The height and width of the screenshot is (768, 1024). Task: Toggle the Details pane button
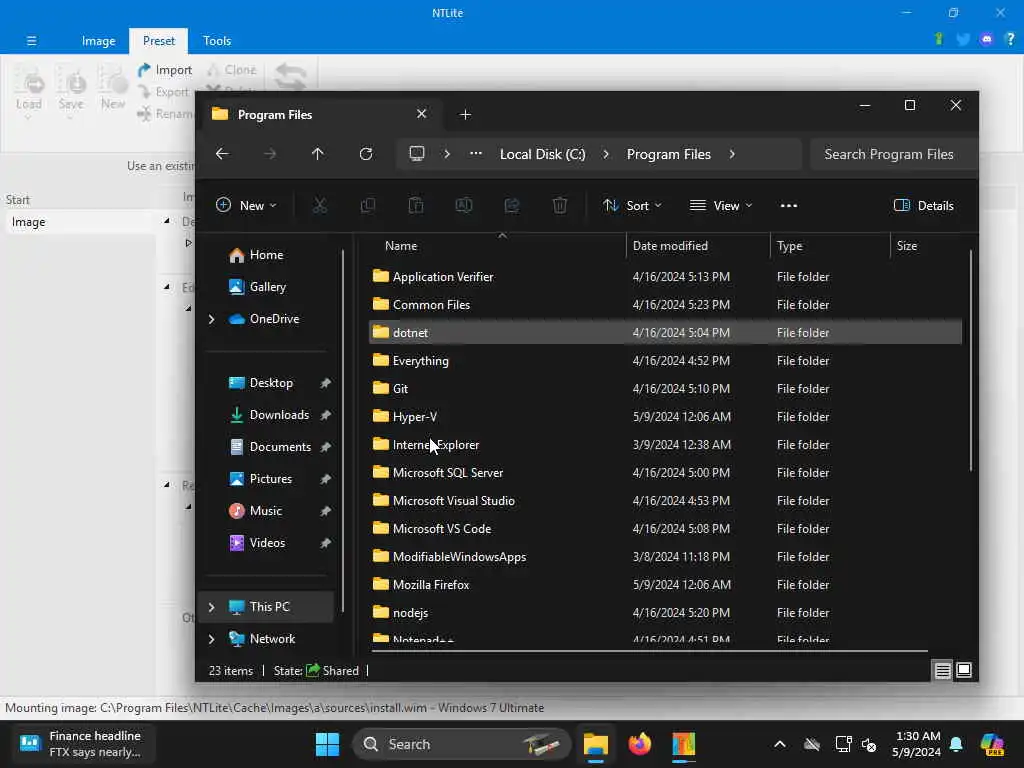click(x=923, y=206)
